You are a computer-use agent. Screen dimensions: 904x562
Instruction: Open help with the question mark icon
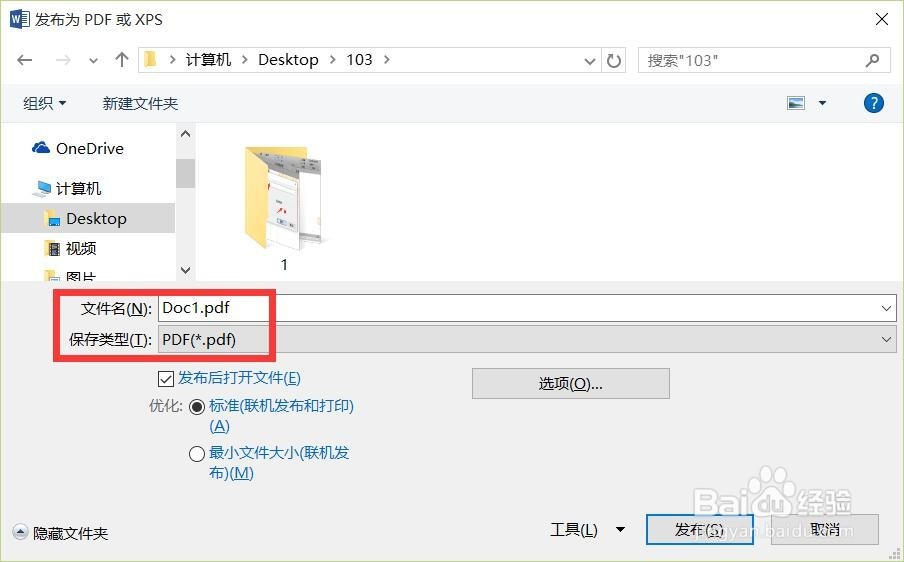873,103
